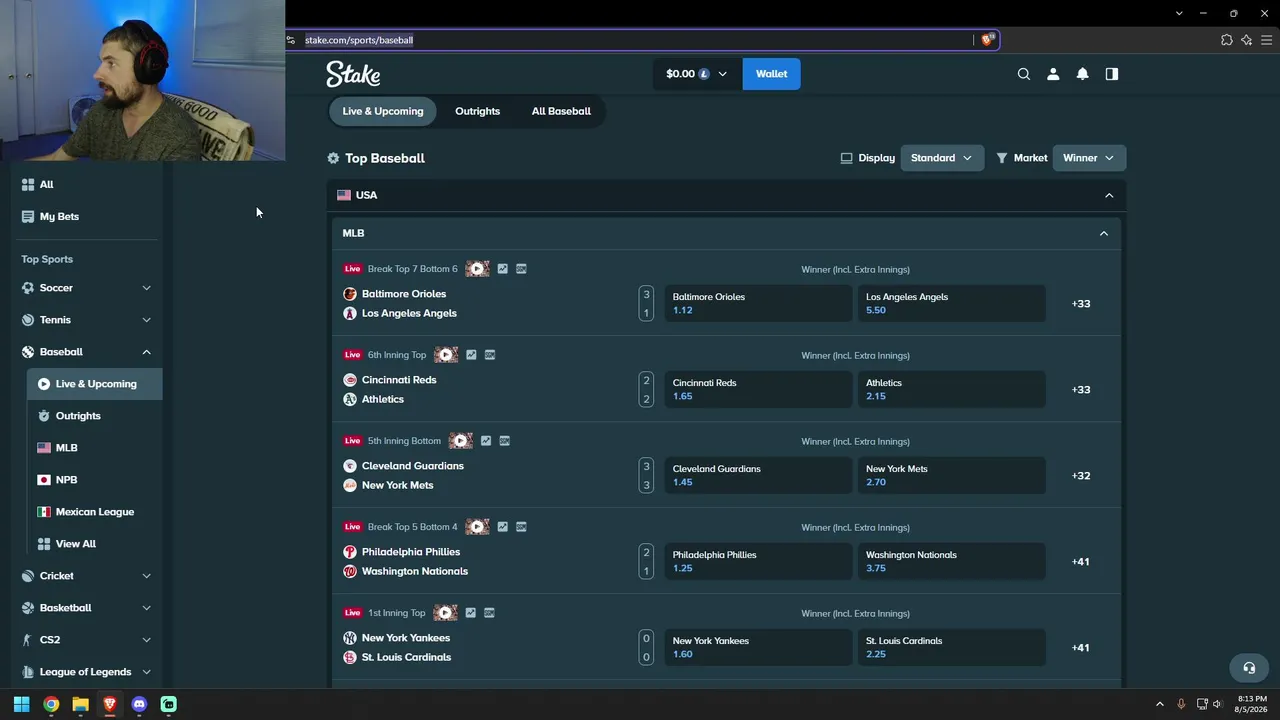Switch to the Outrights tab

point(477,111)
